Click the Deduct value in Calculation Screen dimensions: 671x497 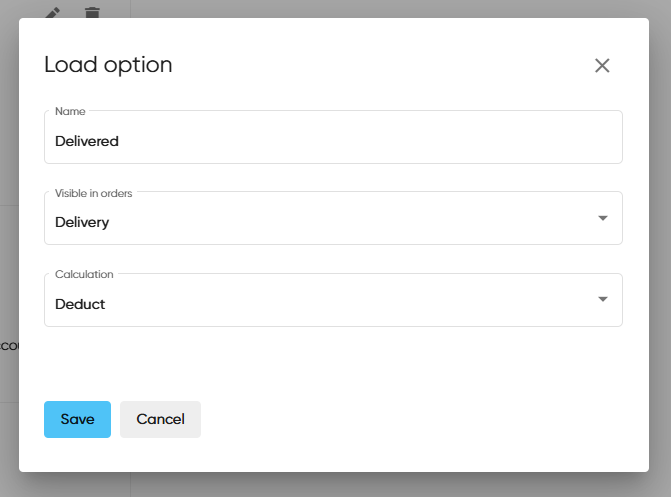(80, 304)
